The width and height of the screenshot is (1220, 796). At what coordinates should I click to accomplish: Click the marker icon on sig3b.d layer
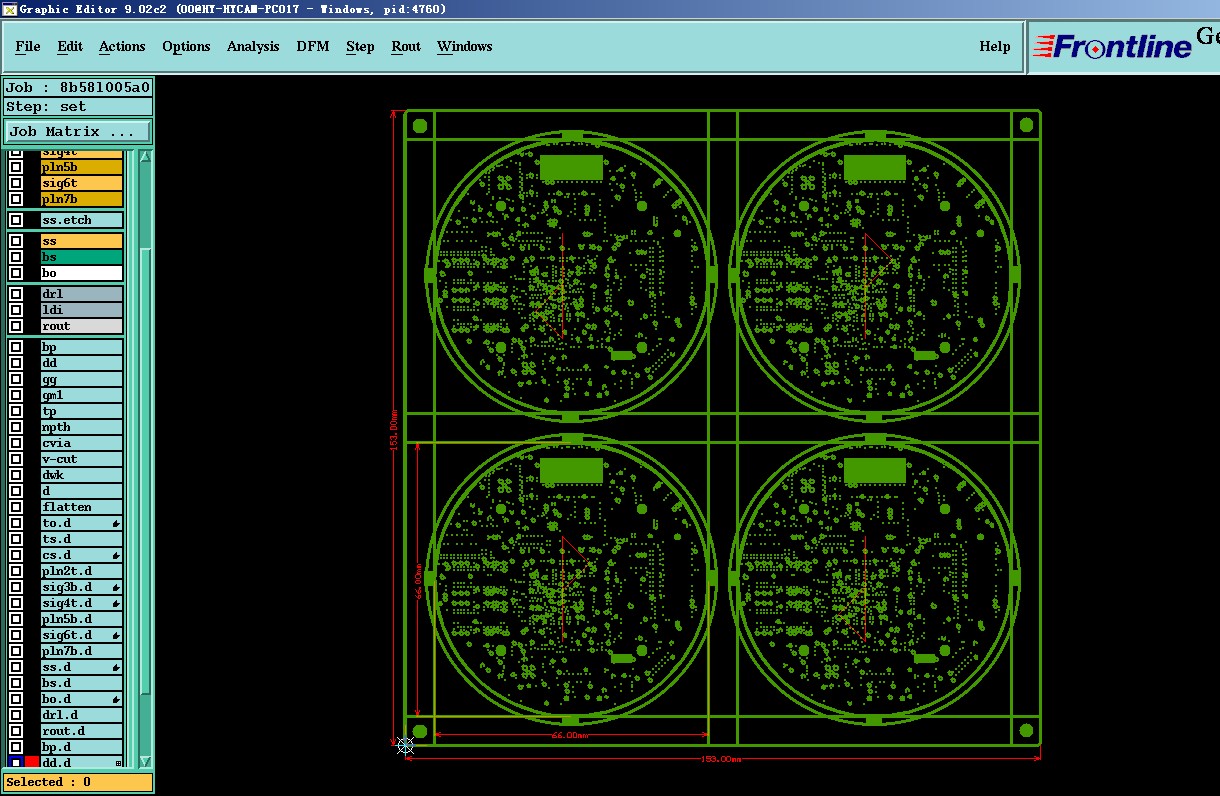pyautogui.click(x=116, y=587)
